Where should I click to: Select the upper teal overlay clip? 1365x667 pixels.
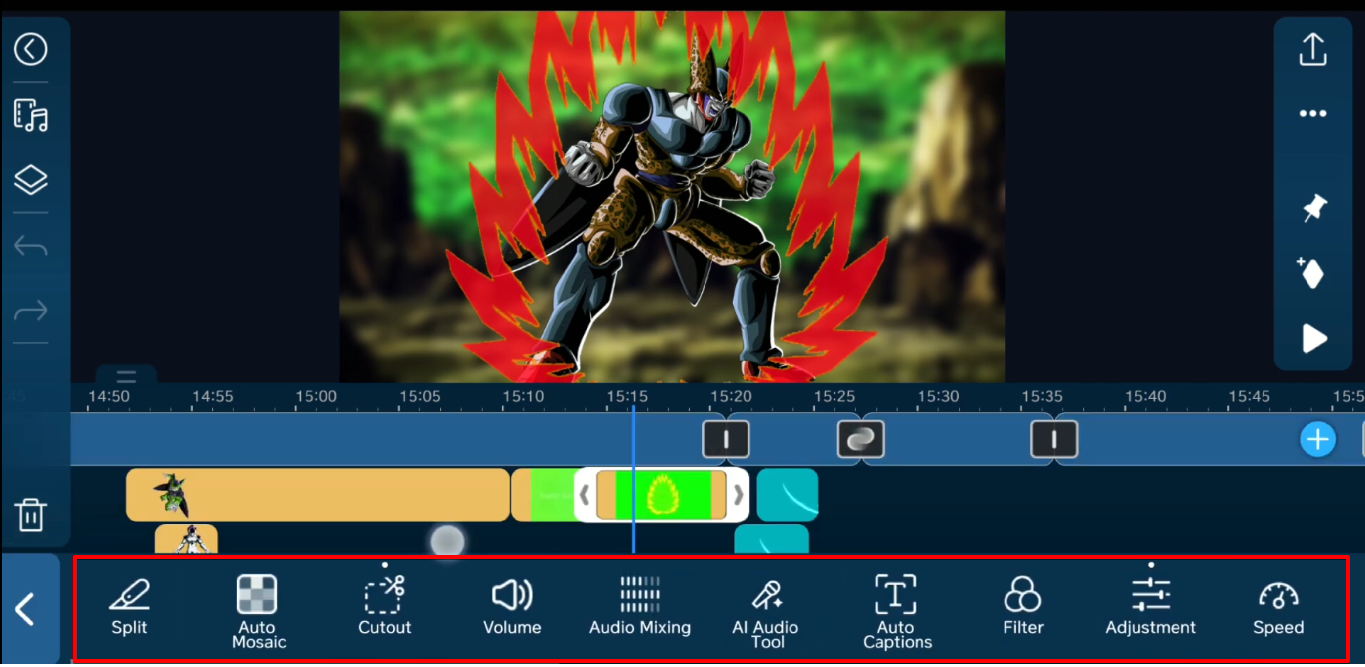click(x=787, y=494)
